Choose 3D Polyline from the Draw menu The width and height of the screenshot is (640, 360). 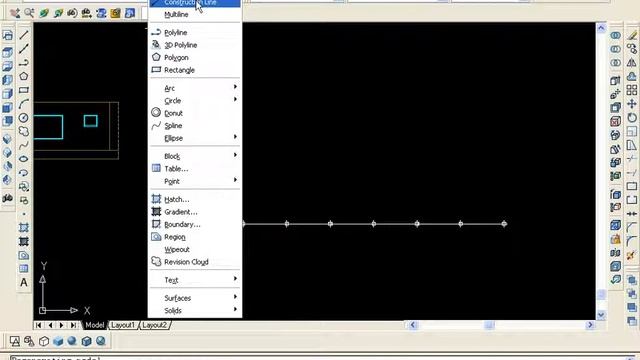(x=195, y=45)
